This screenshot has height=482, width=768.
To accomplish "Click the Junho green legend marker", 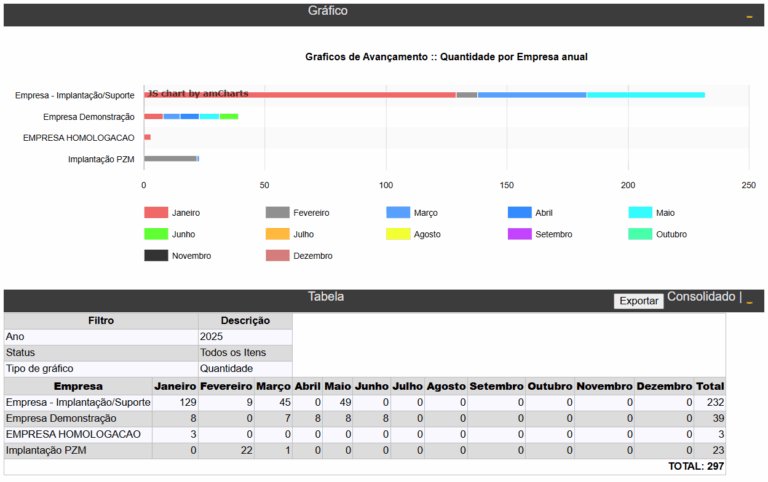I will [x=157, y=234].
